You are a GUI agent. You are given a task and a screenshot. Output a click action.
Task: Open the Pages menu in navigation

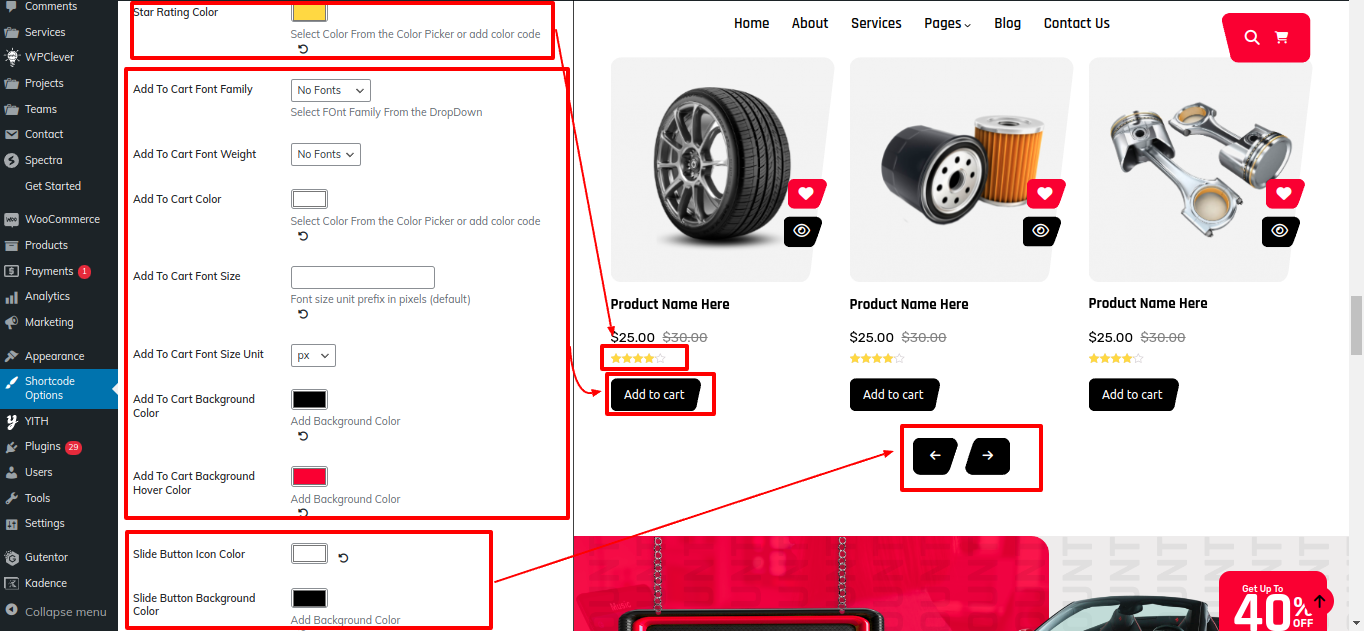point(947,23)
